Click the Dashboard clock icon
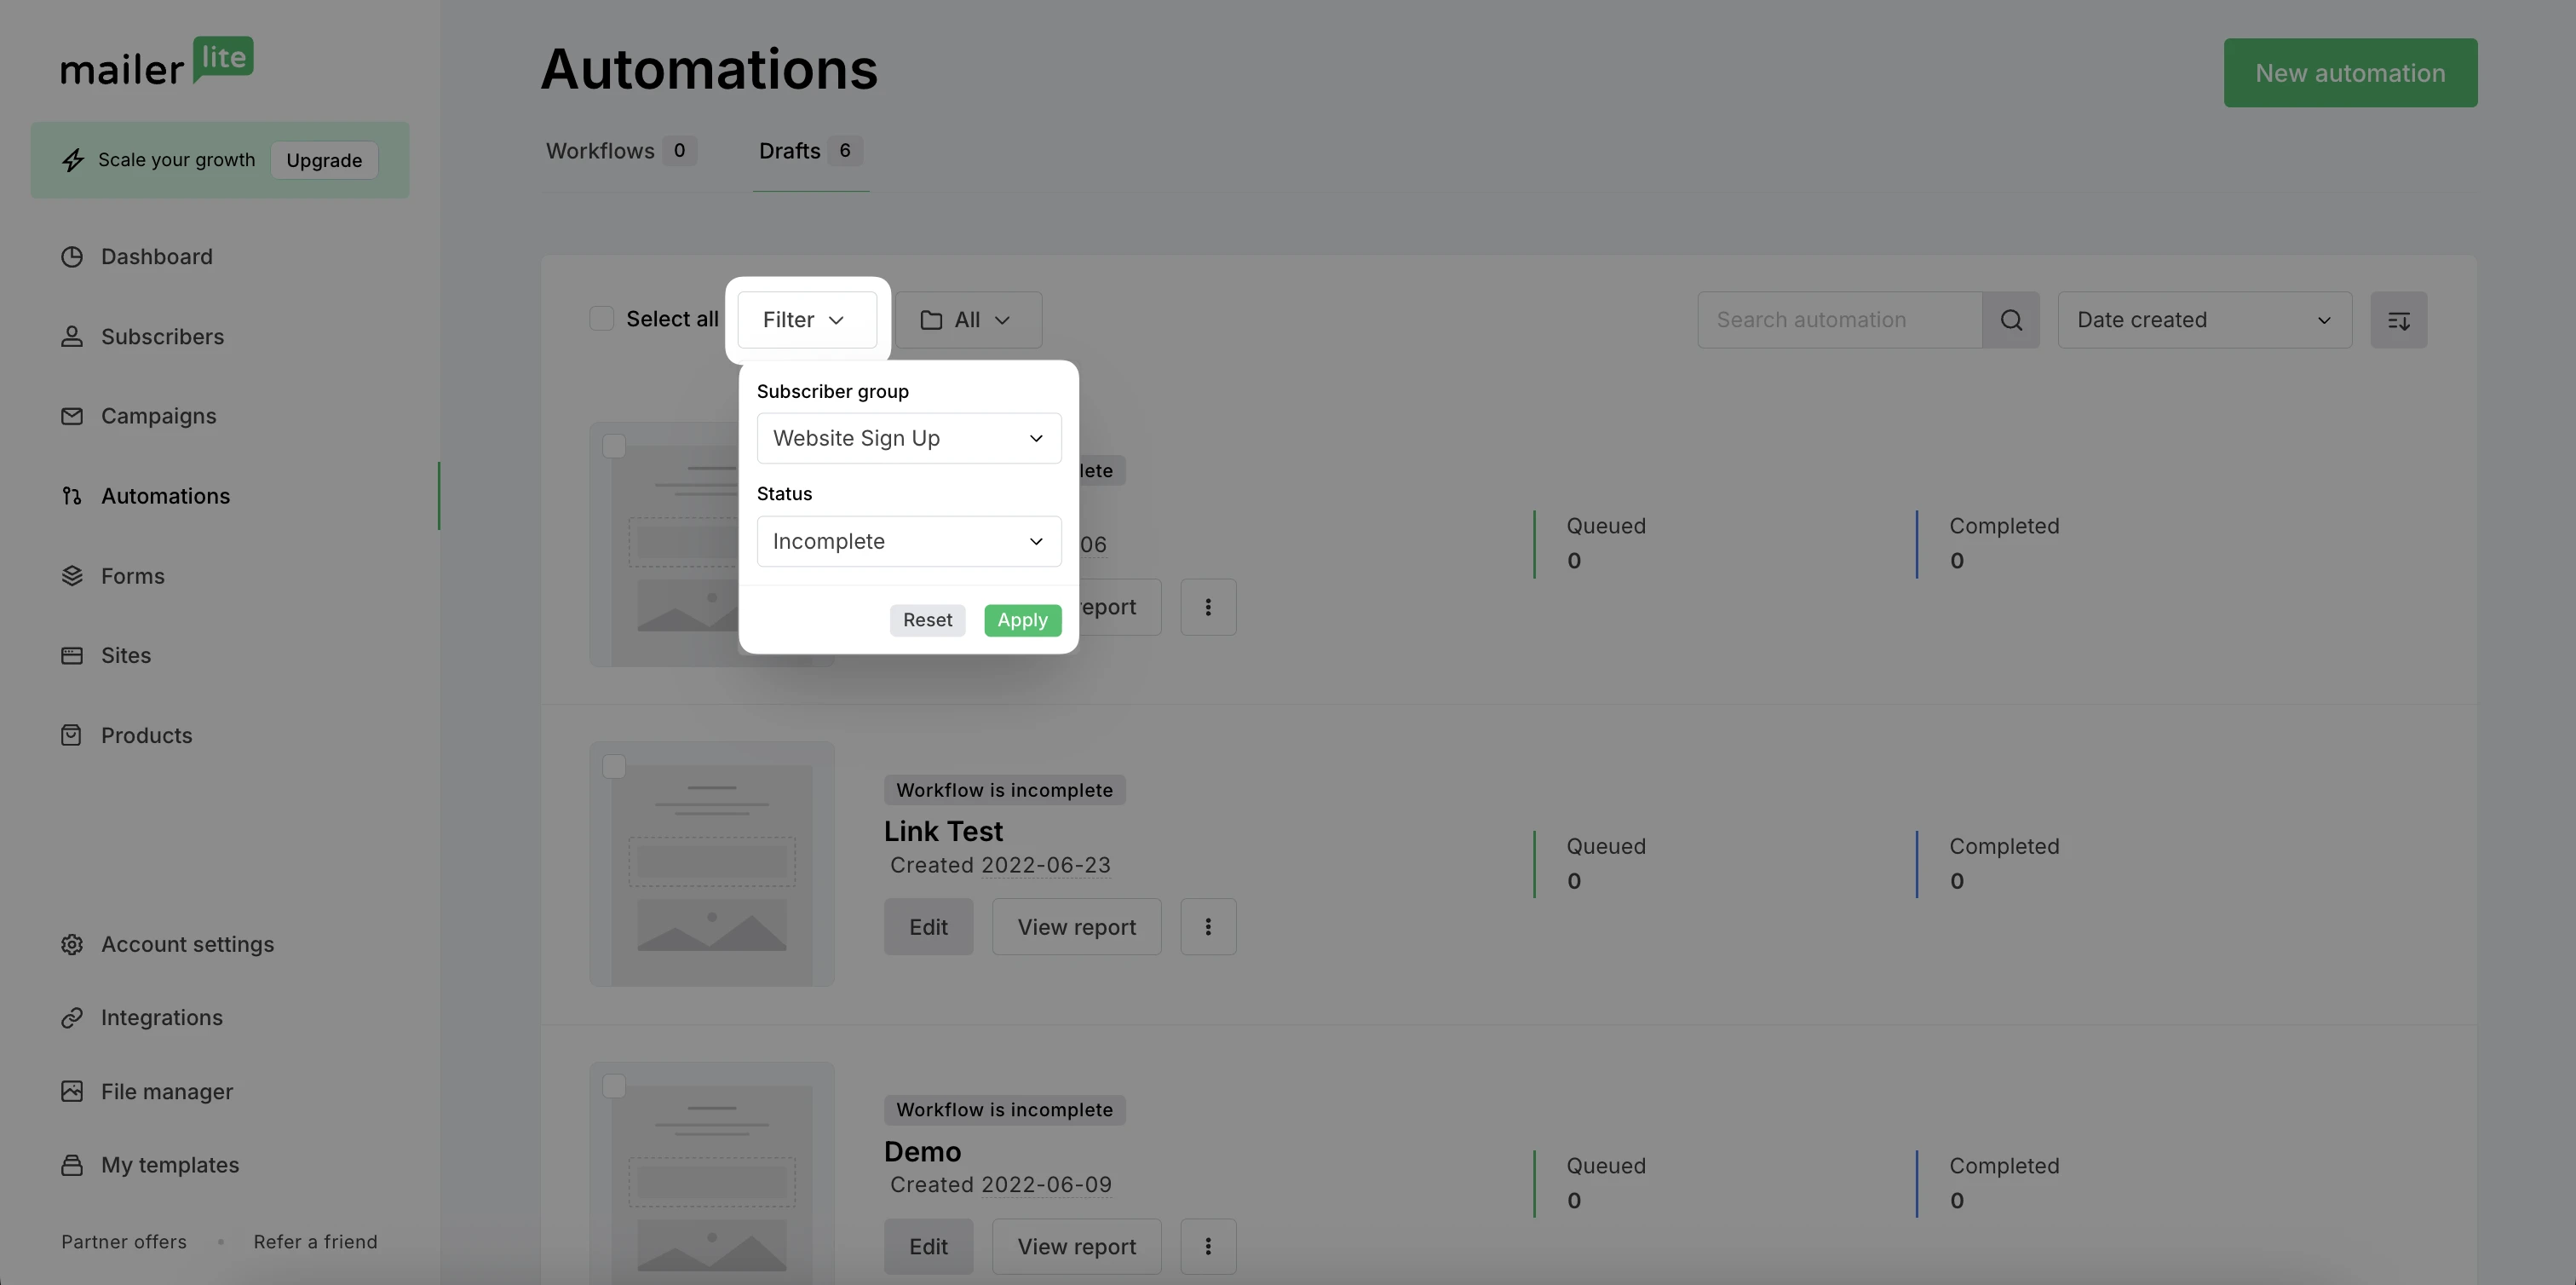This screenshot has width=2576, height=1285. 72,257
